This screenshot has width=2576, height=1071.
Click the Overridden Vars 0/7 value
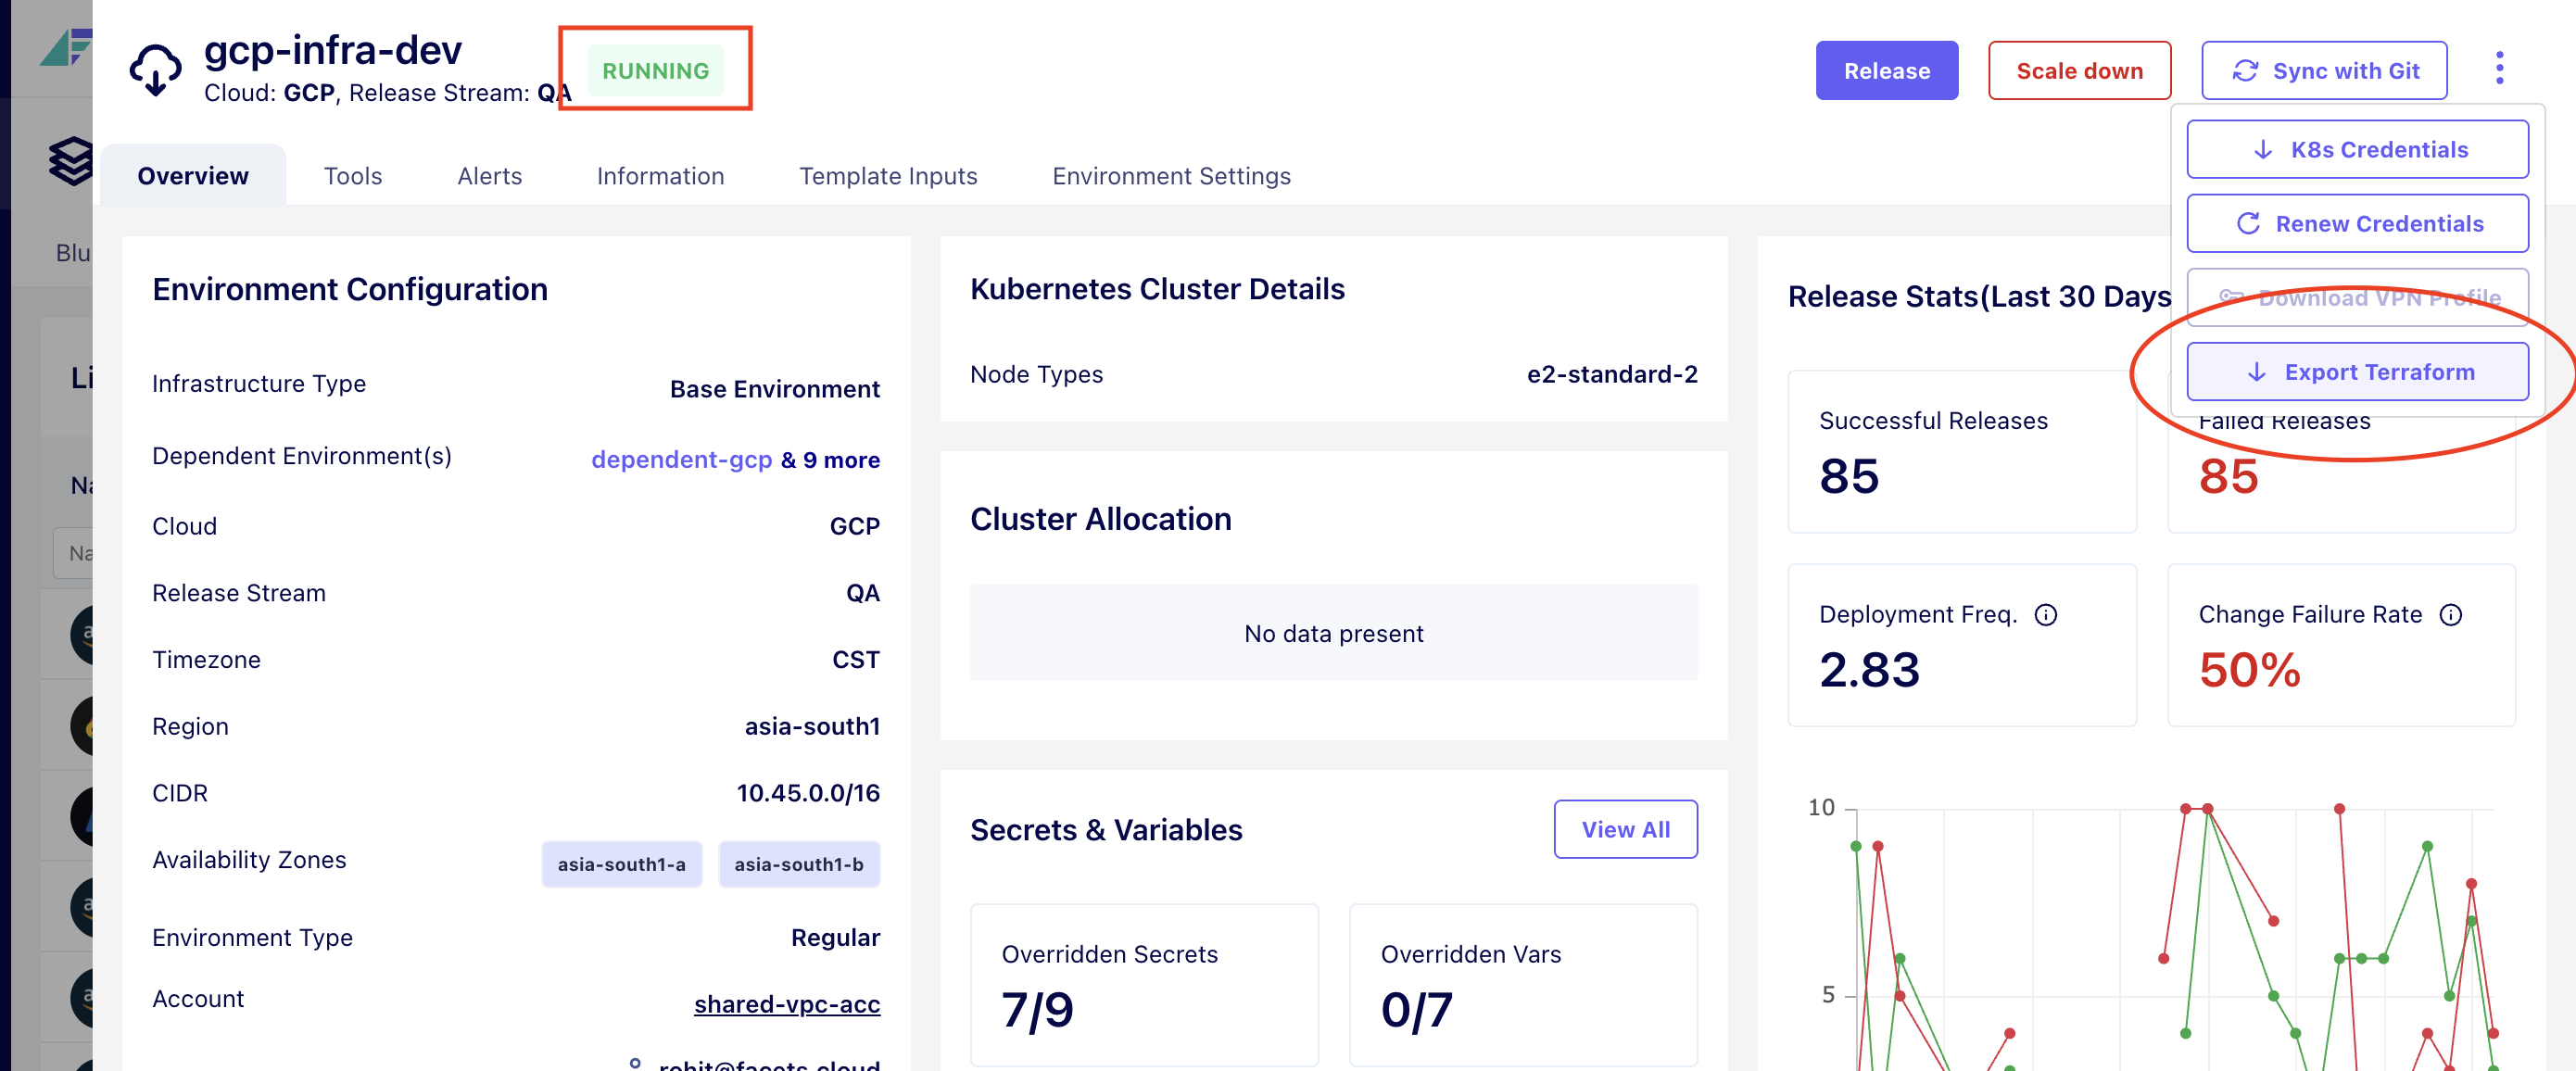[x=1416, y=1009]
